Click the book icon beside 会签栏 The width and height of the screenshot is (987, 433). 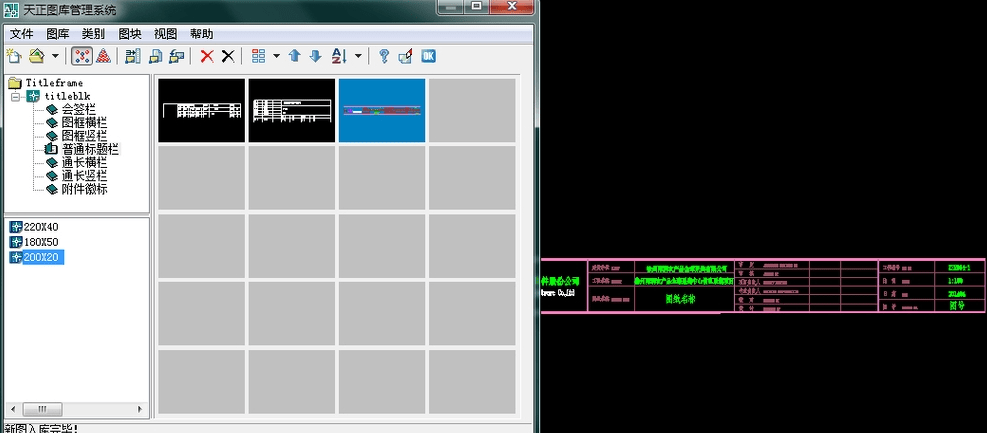point(52,110)
